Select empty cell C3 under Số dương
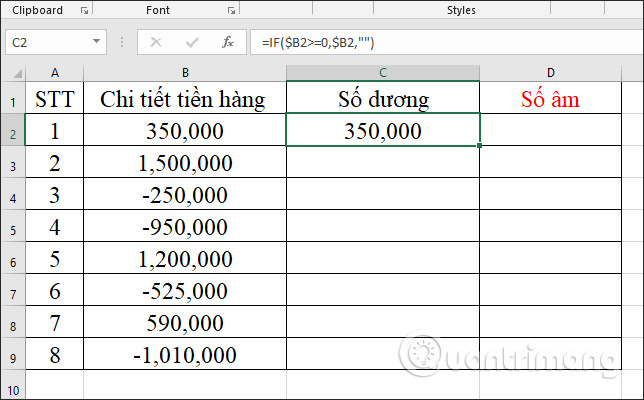The width and height of the screenshot is (644, 400). (383, 162)
